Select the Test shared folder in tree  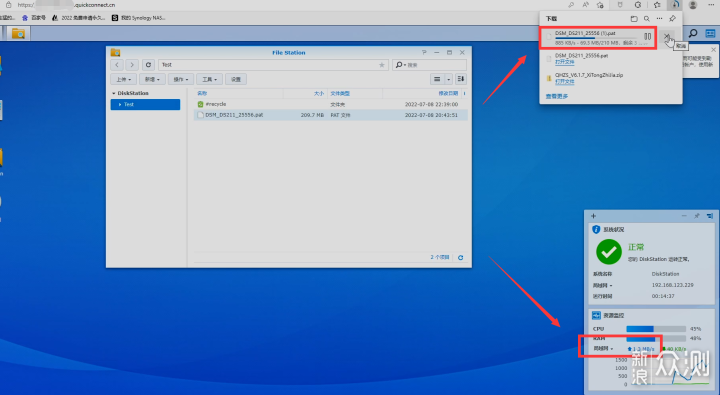pos(145,104)
